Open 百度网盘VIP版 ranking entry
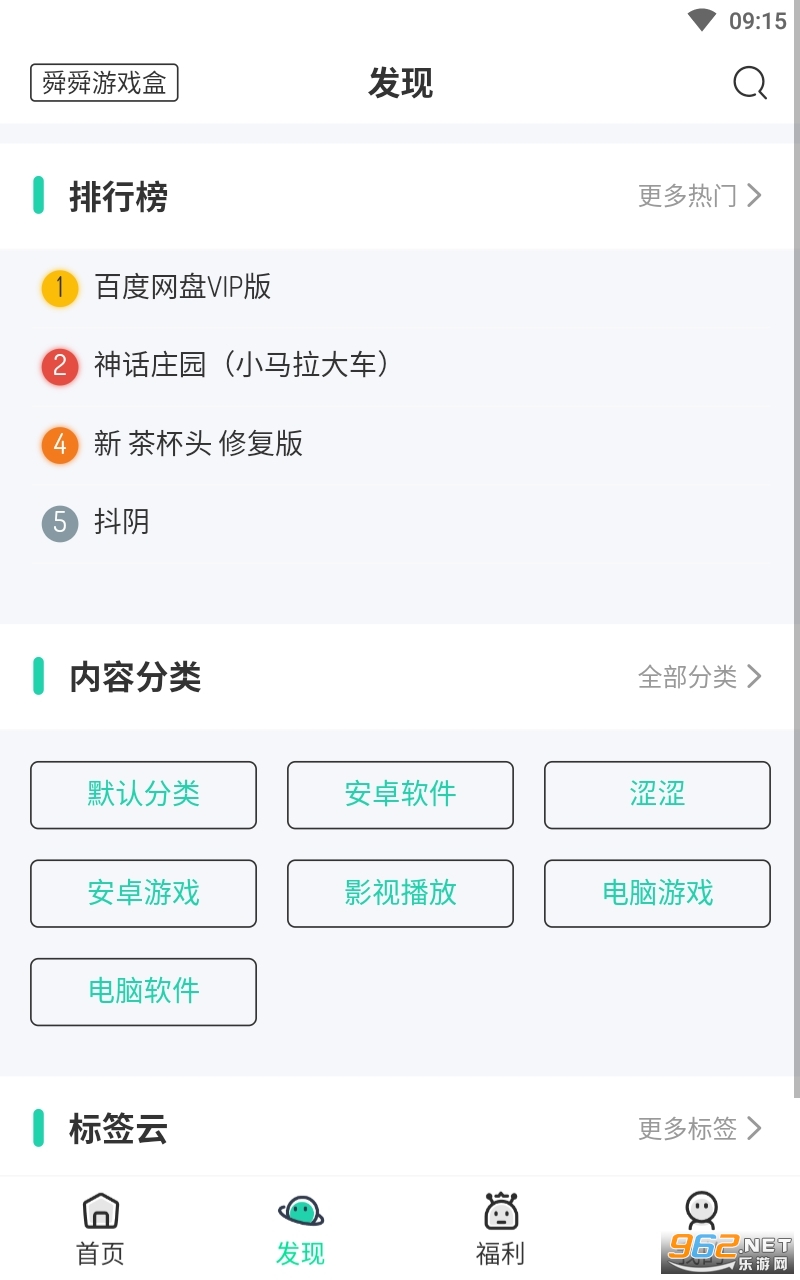The width and height of the screenshot is (800, 1280). 183,287
